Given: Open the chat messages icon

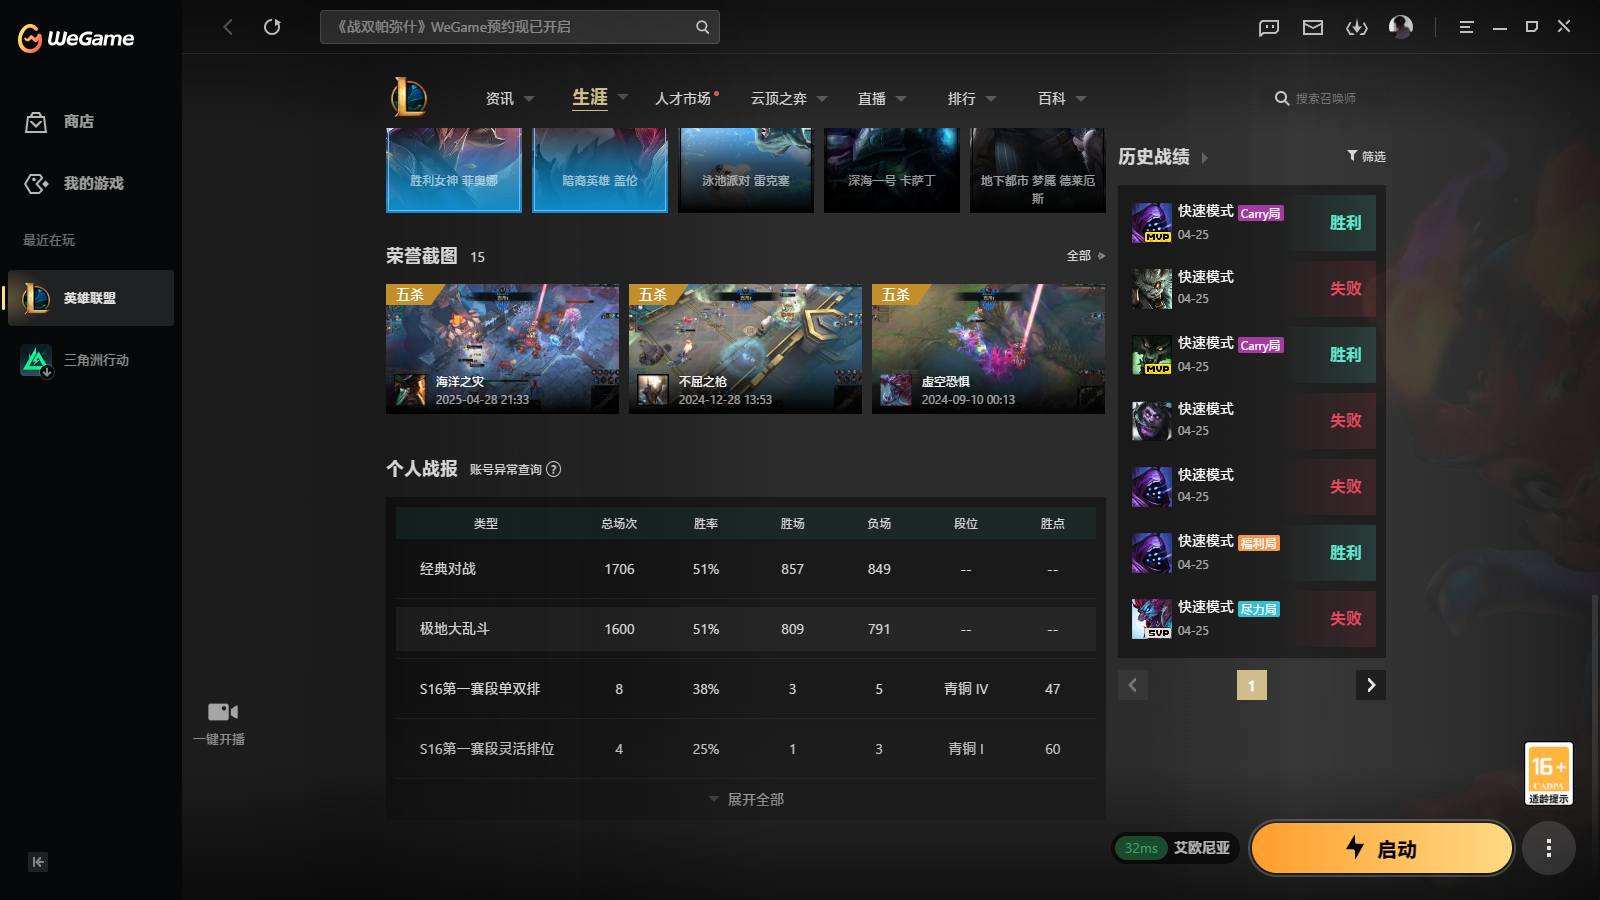Looking at the screenshot, I should pos(1269,27).
